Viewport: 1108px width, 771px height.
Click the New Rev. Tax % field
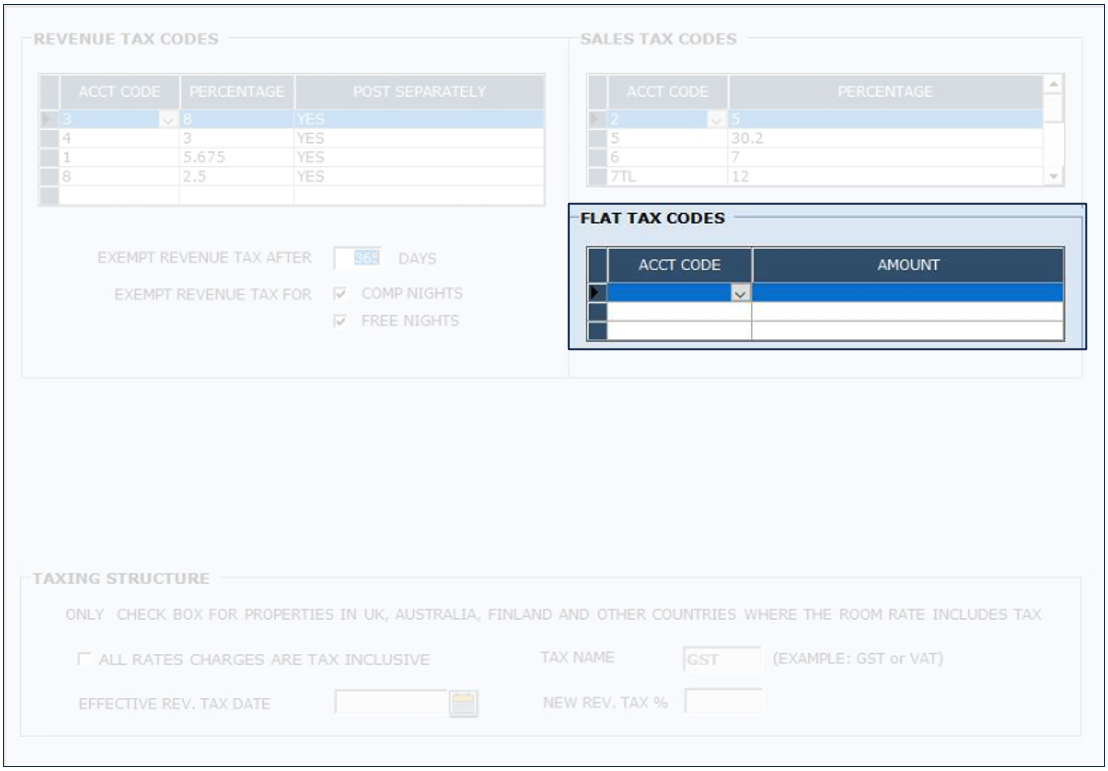[x=723, y=702]
